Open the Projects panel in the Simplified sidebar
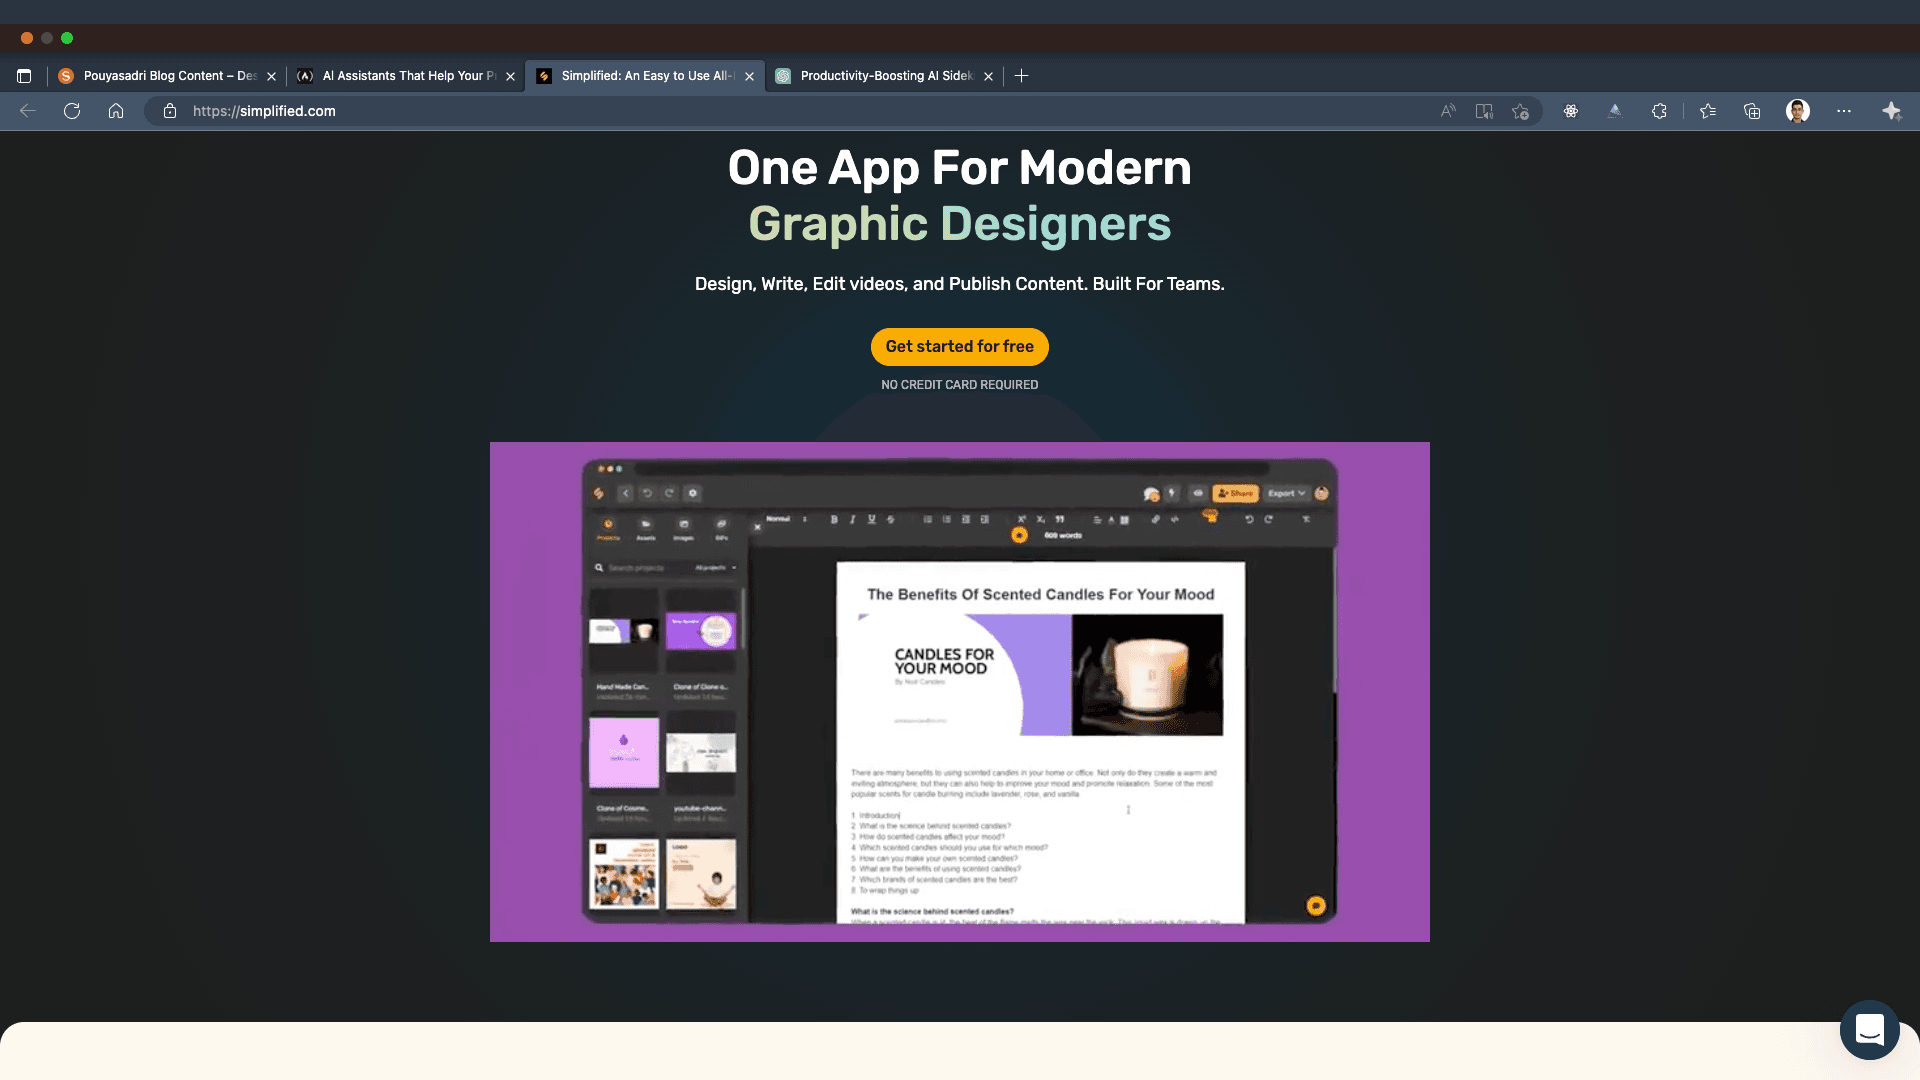The image size is (1920, 1080). click(608, 527)
